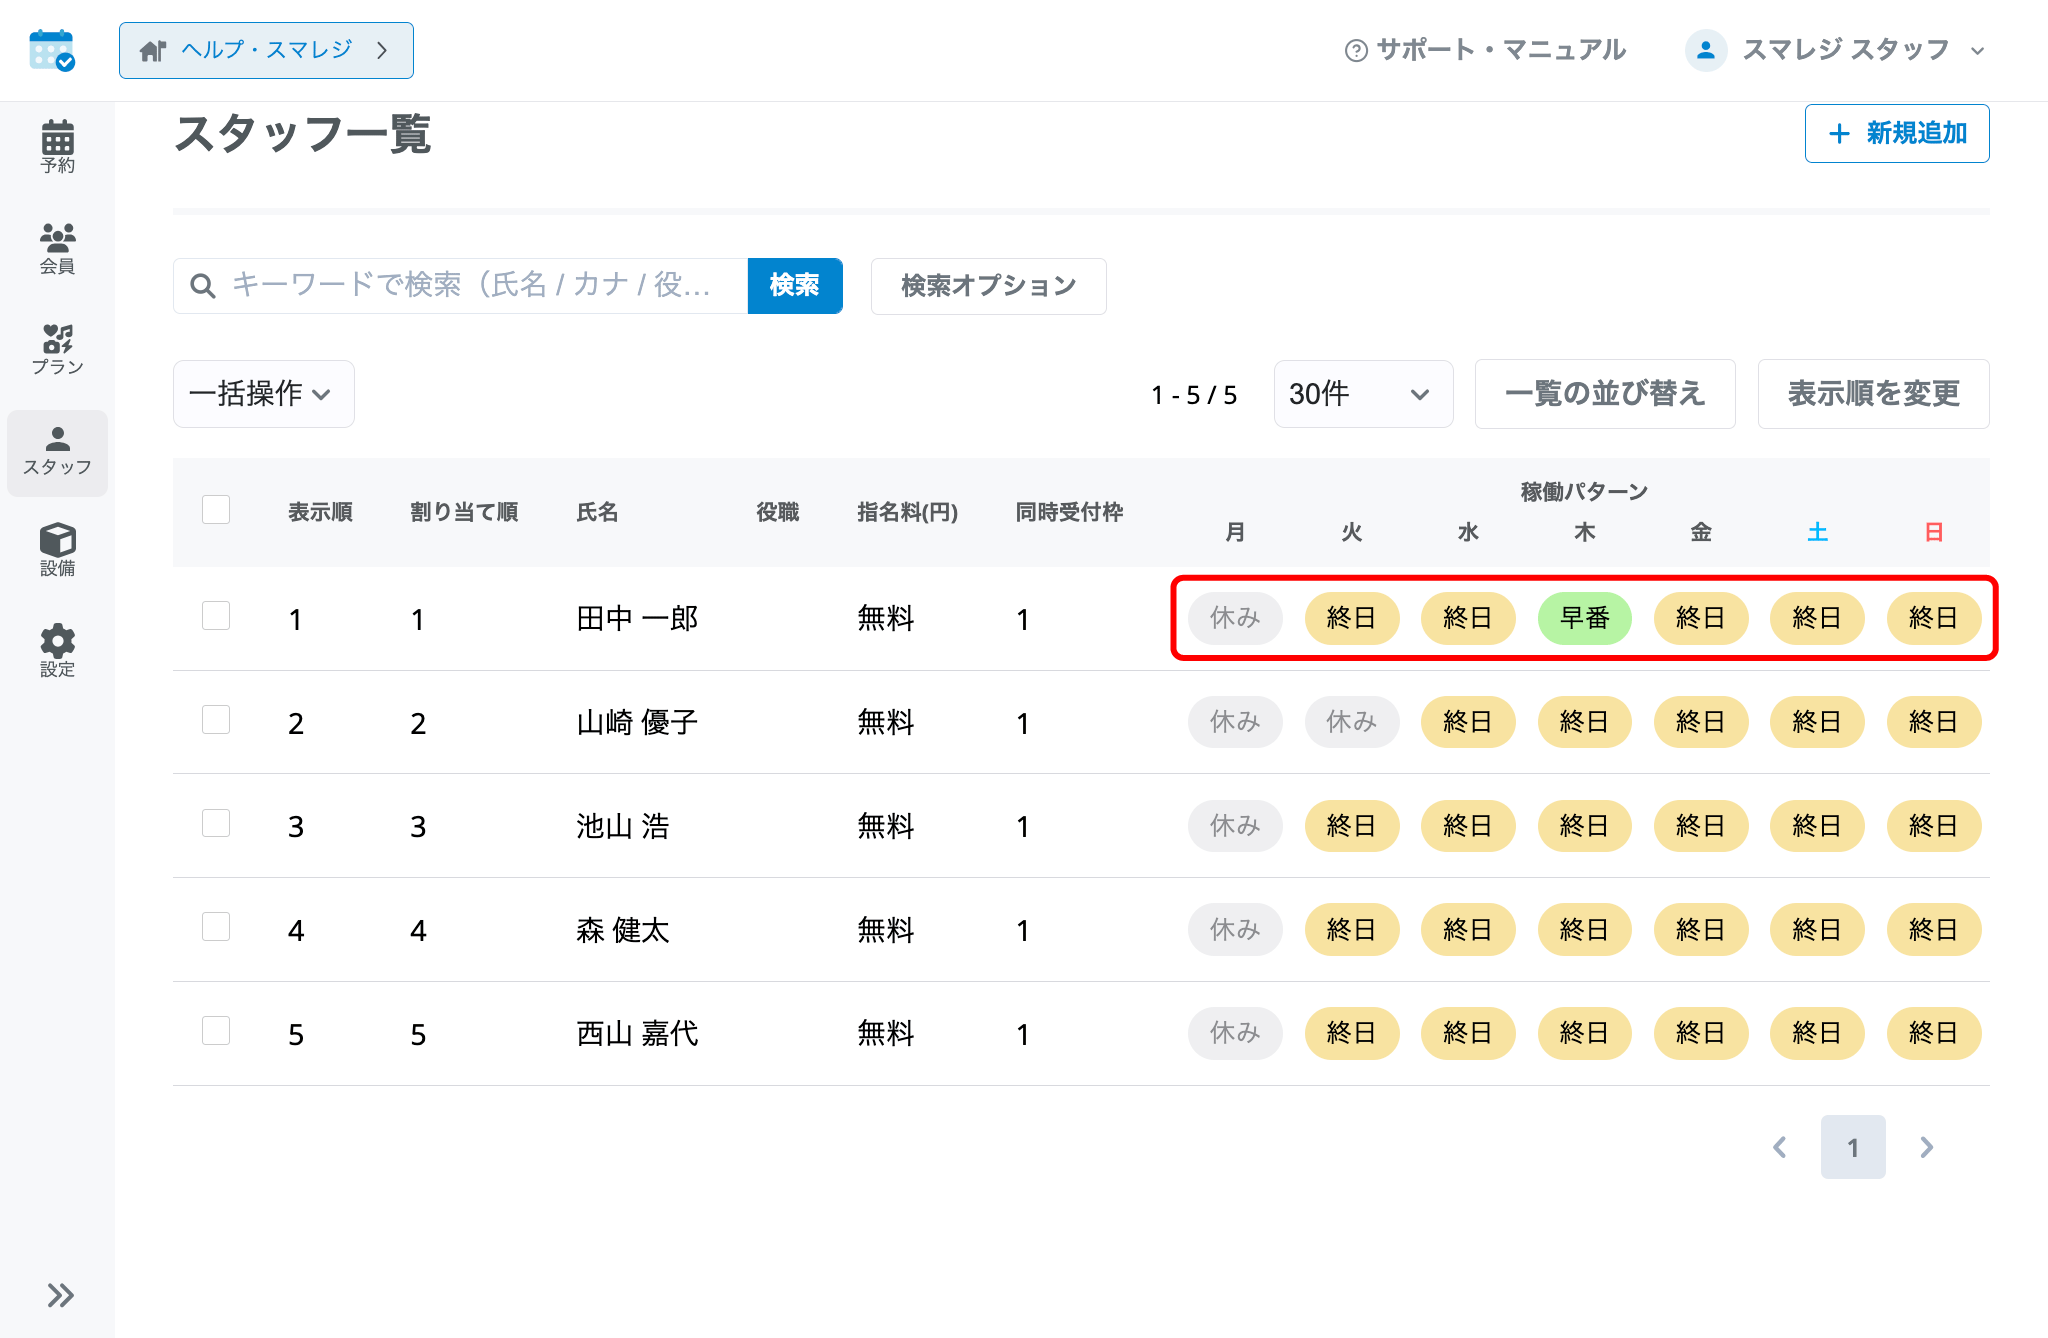
Task: Expand sidebar with double chevron icon
Action: [60, 1295]
